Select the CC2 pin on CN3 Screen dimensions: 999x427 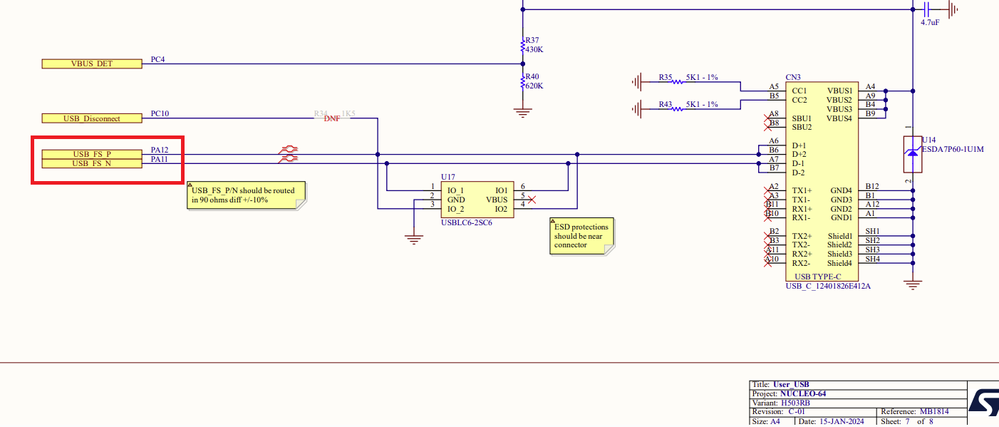[799, 100]
